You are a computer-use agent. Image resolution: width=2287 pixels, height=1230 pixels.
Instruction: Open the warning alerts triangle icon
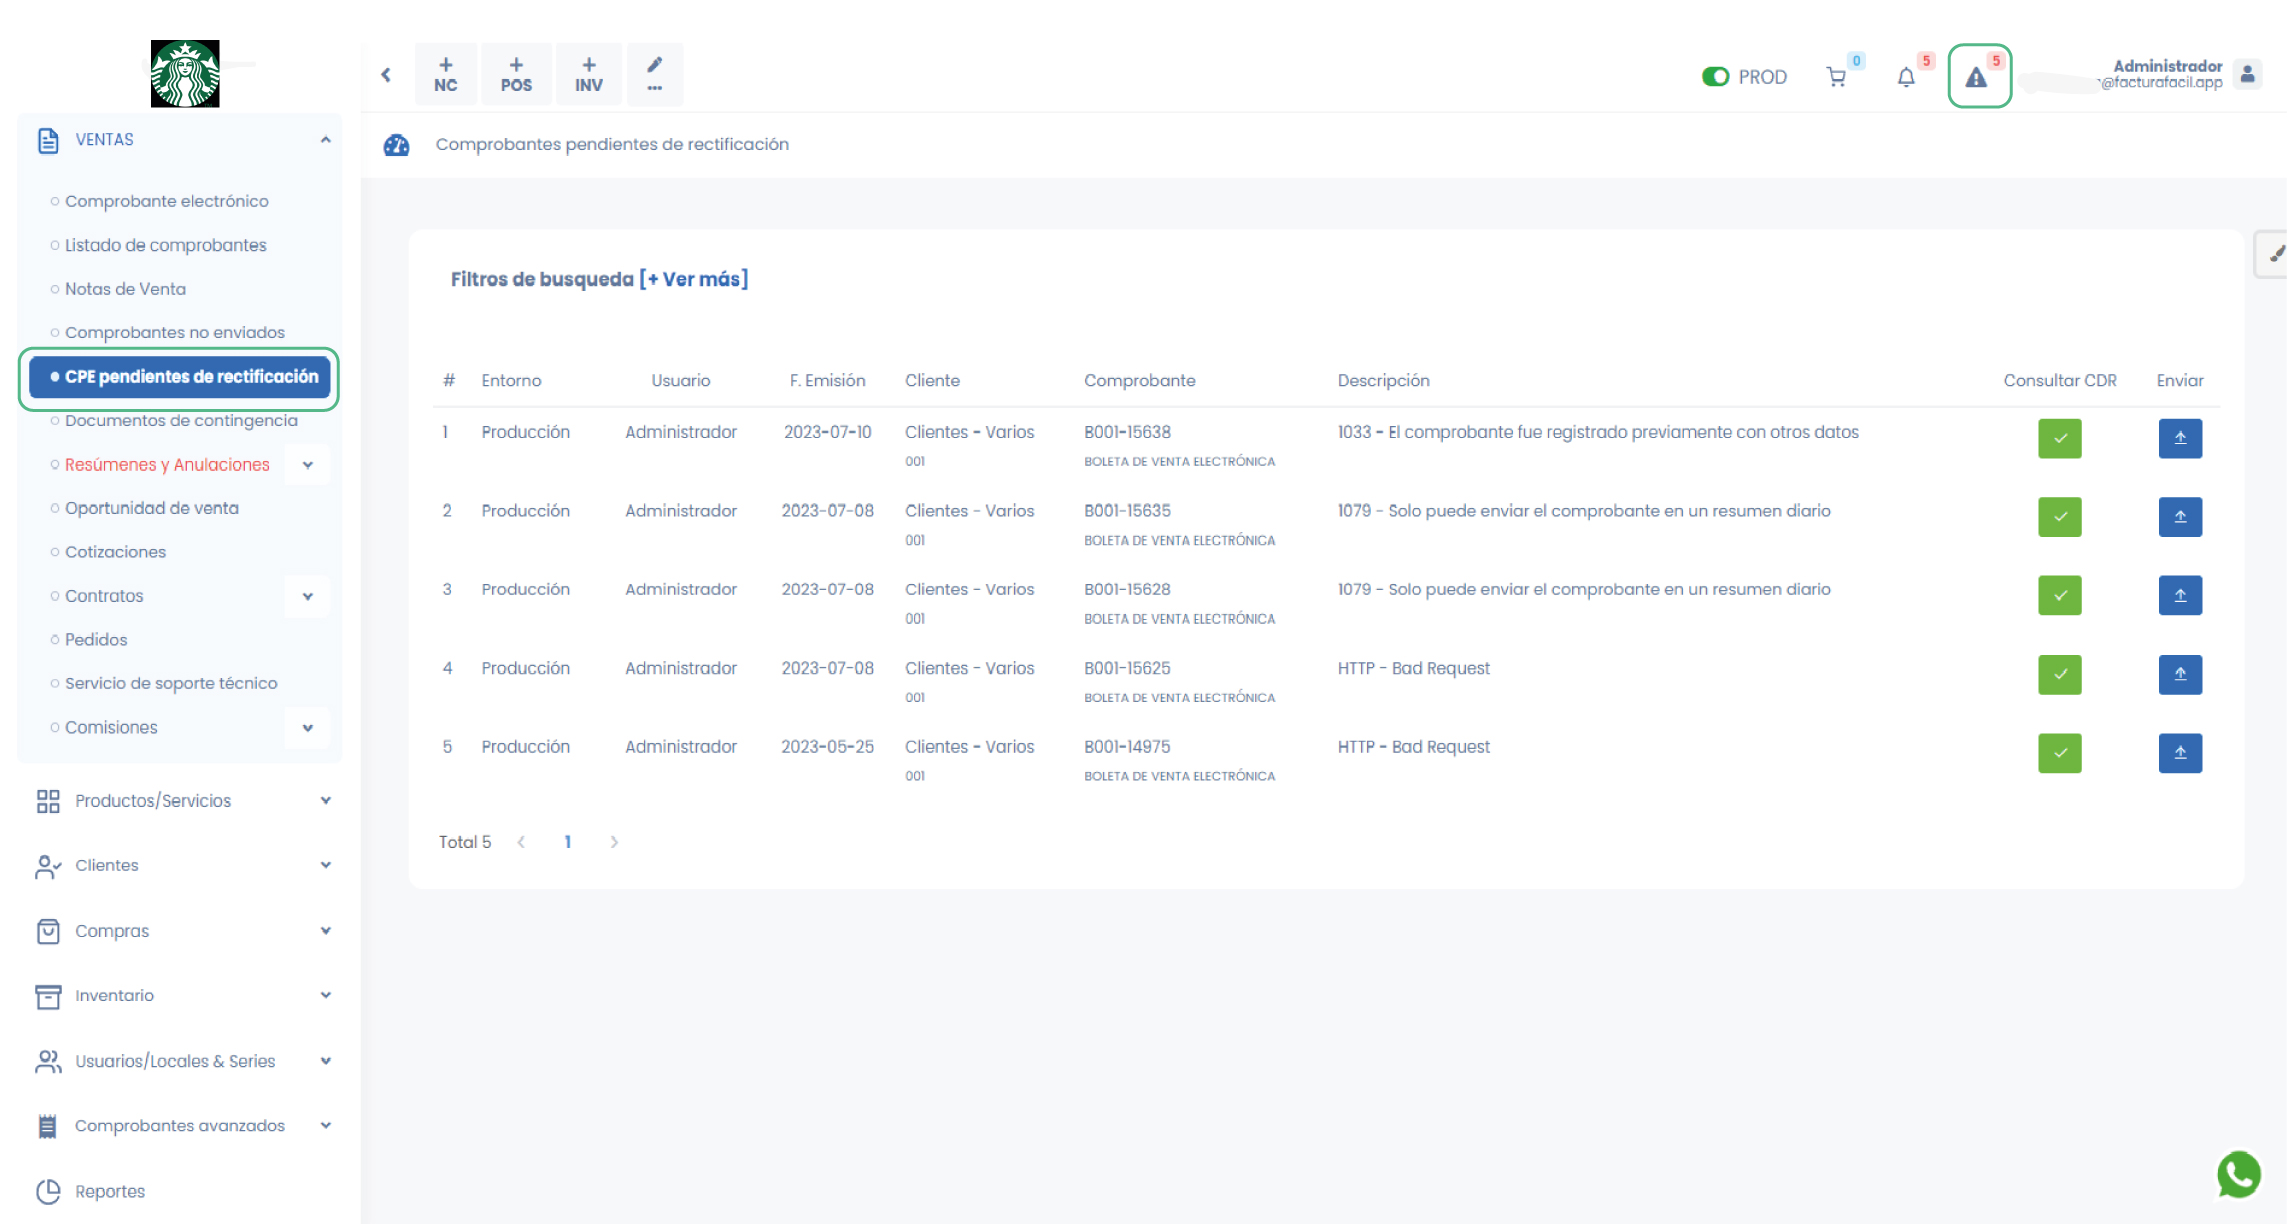tap(1977, 77)
